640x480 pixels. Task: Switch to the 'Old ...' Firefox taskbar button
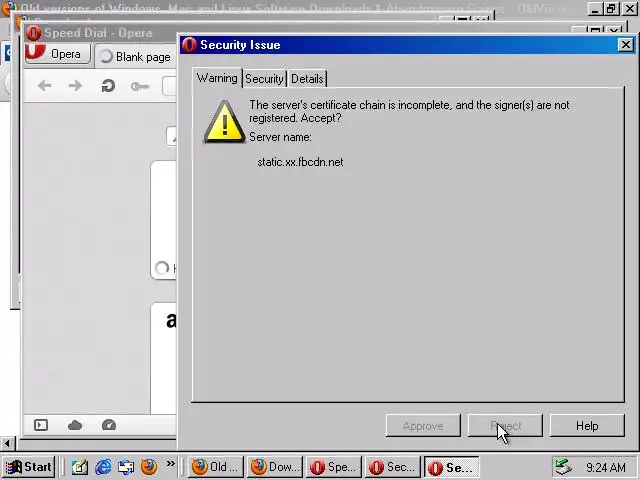(x=216, y=467)
